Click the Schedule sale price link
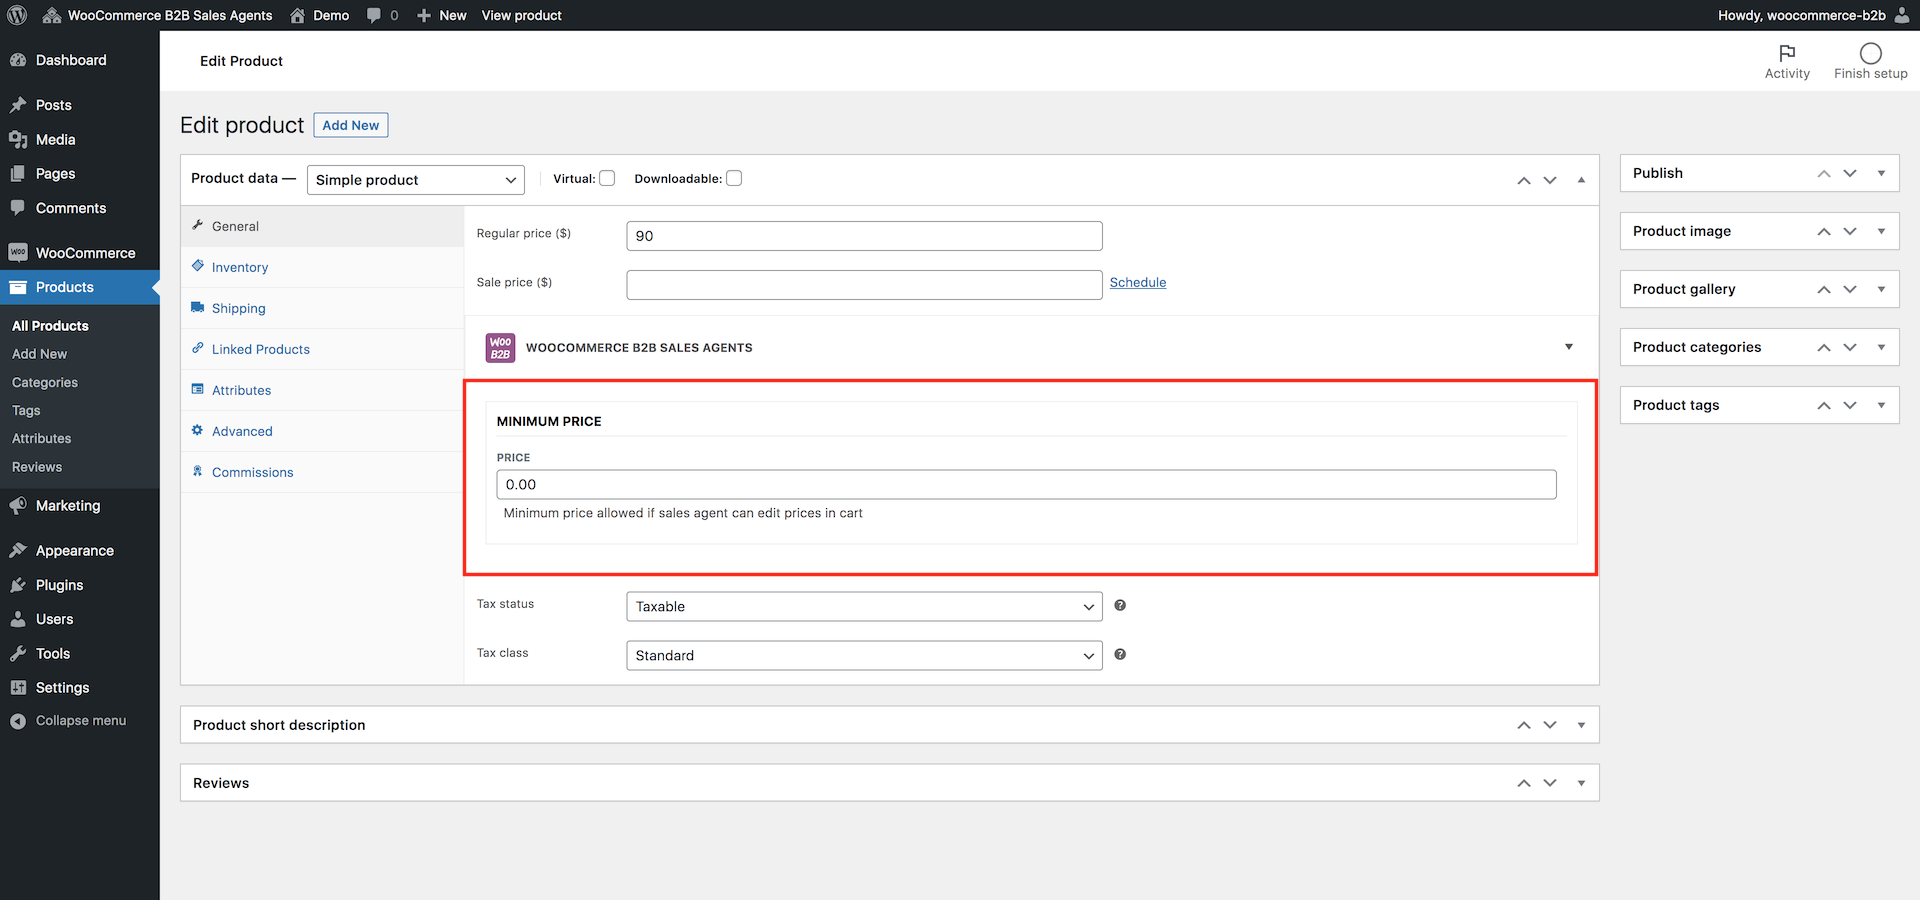 [x=1138, y=283]
